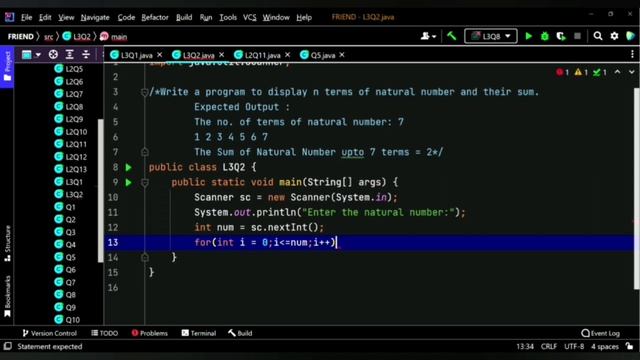
Task: Switch to Q5.java tab
Action: pos(322,55)
